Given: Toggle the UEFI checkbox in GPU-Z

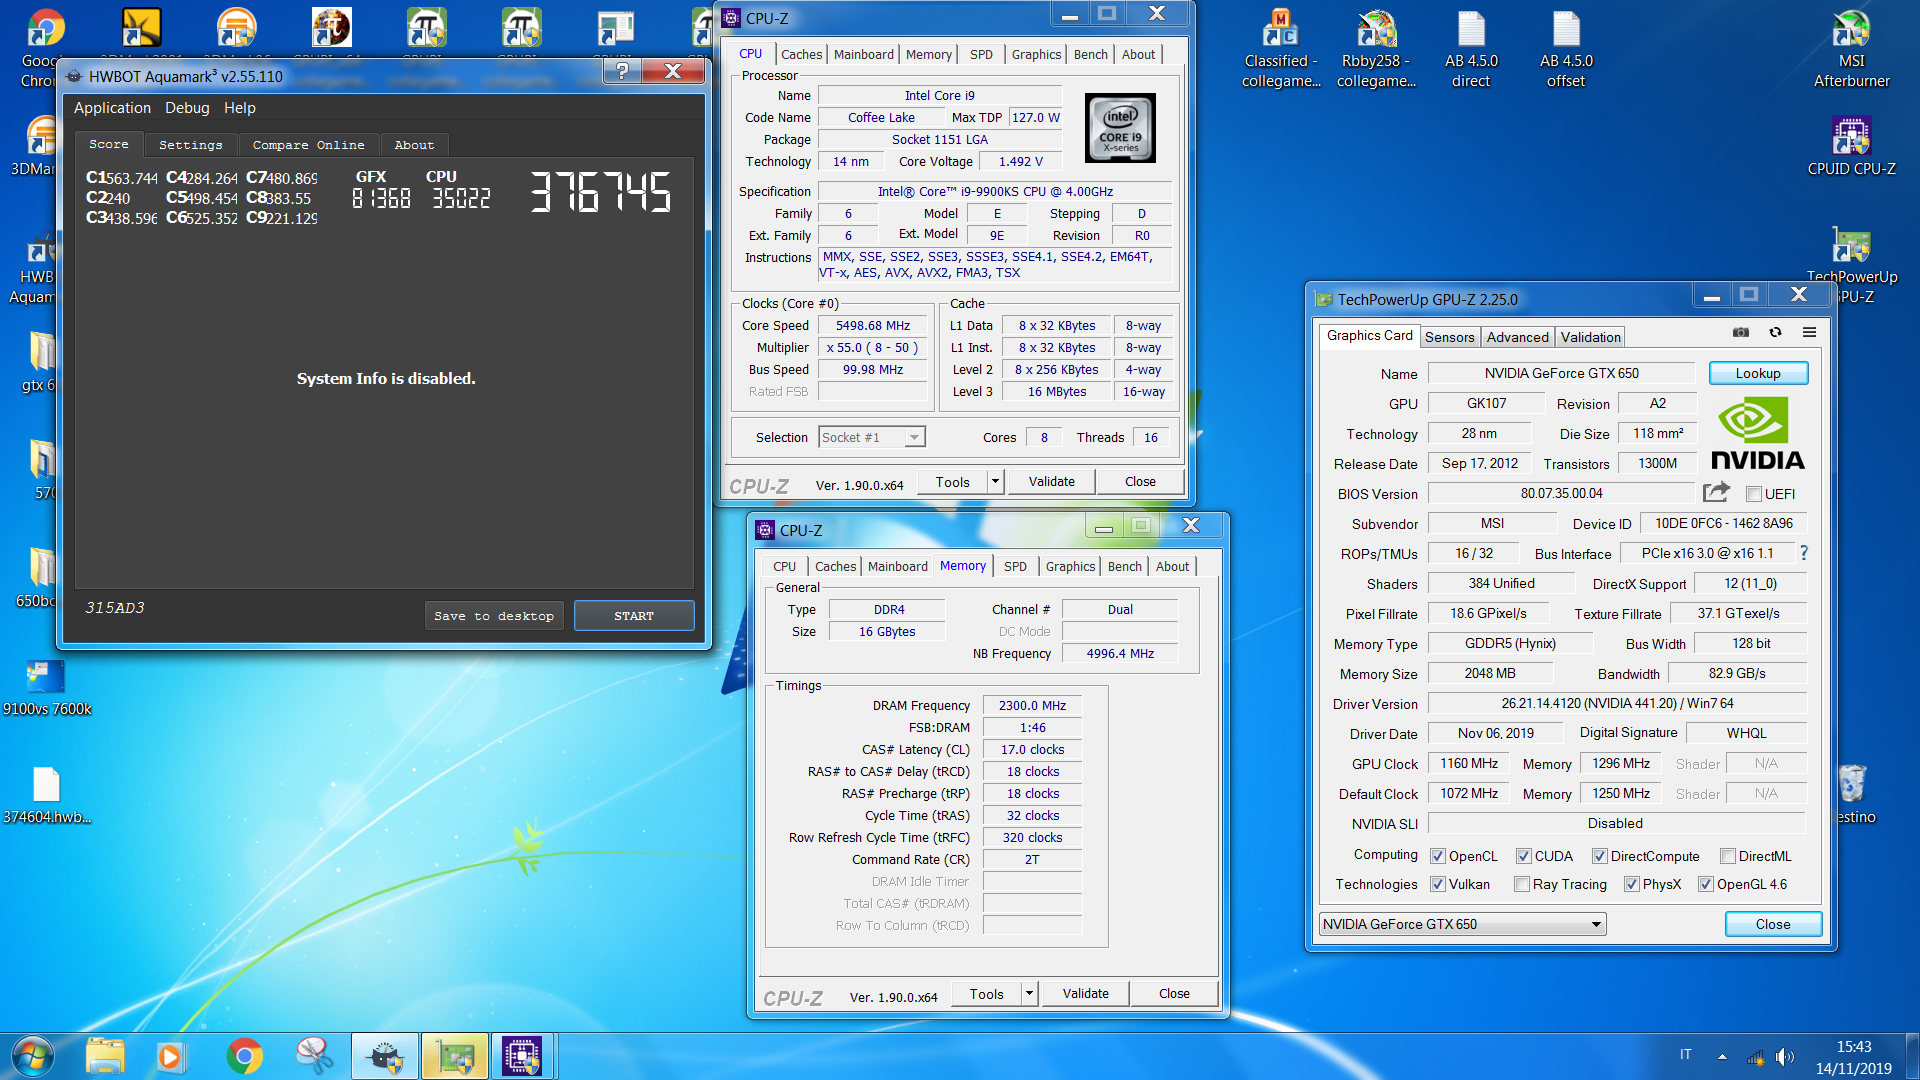Looking at the screenshot, I should 1753,494.
